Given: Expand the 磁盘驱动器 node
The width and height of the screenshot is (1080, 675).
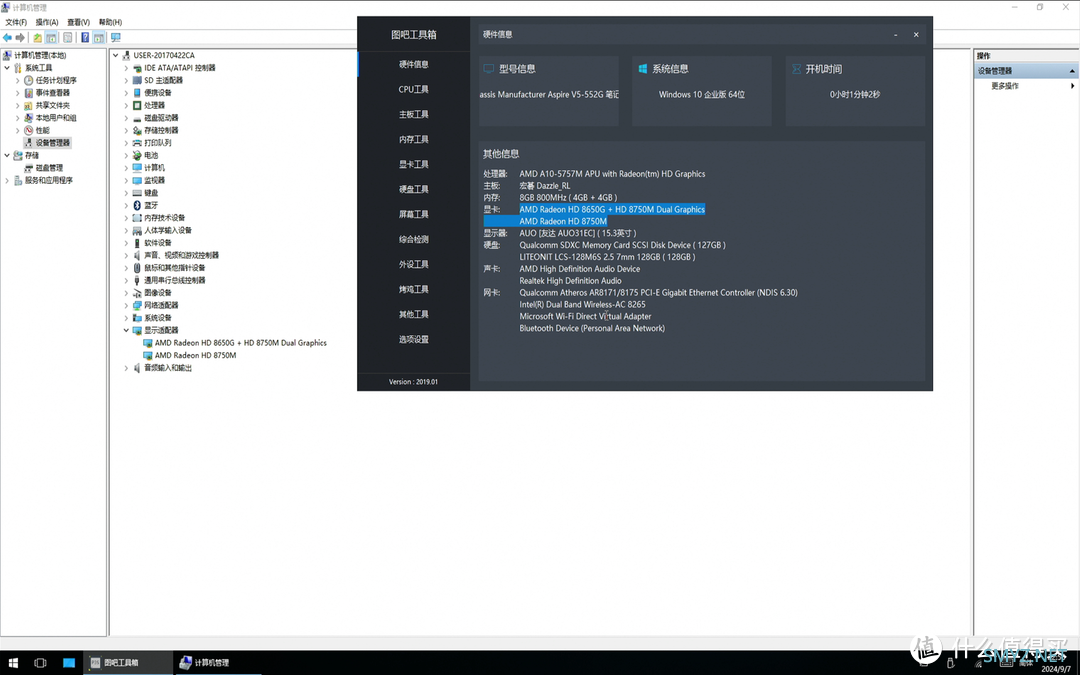Looking at the screenshot, I should [x=126, y=118].
